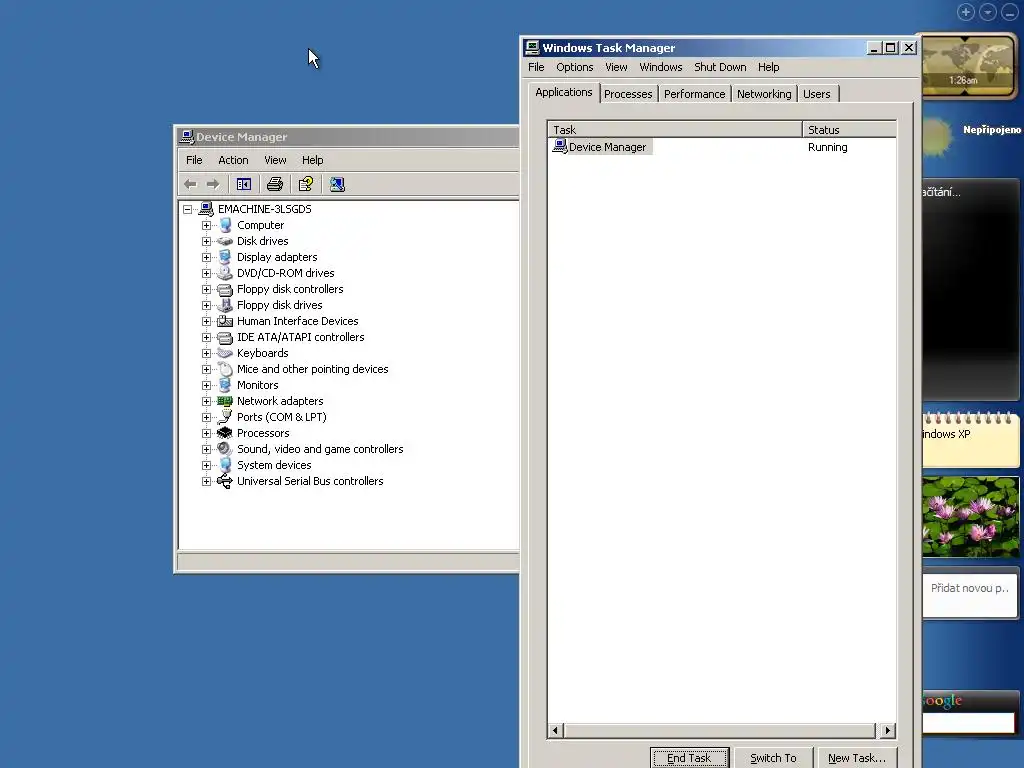
Task: Expand the Network adapters node
Action: [x=206, y=402]
